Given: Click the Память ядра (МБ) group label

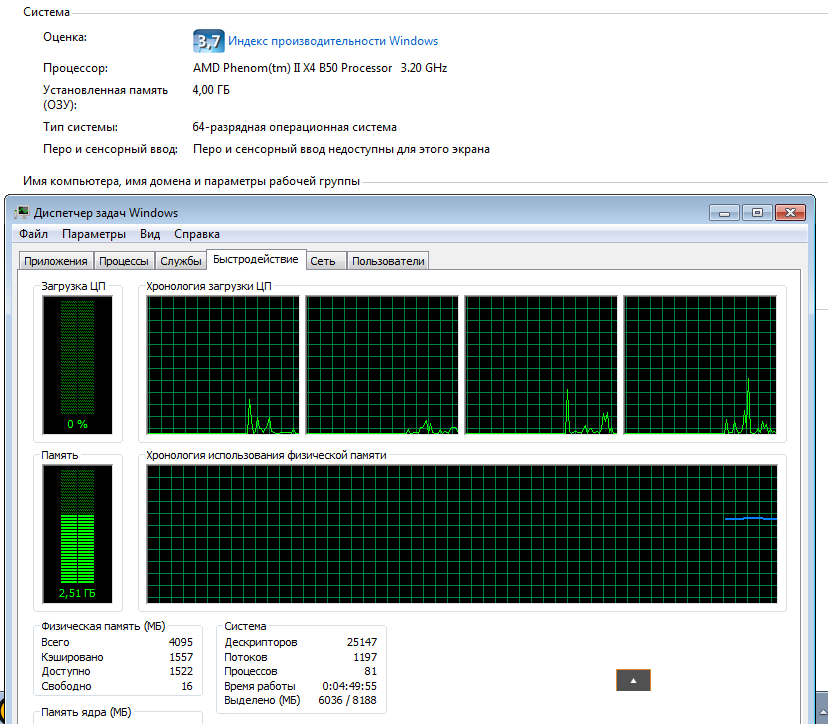Looking at the screenshot, I should pyautogui.click(x=86, y=712).
